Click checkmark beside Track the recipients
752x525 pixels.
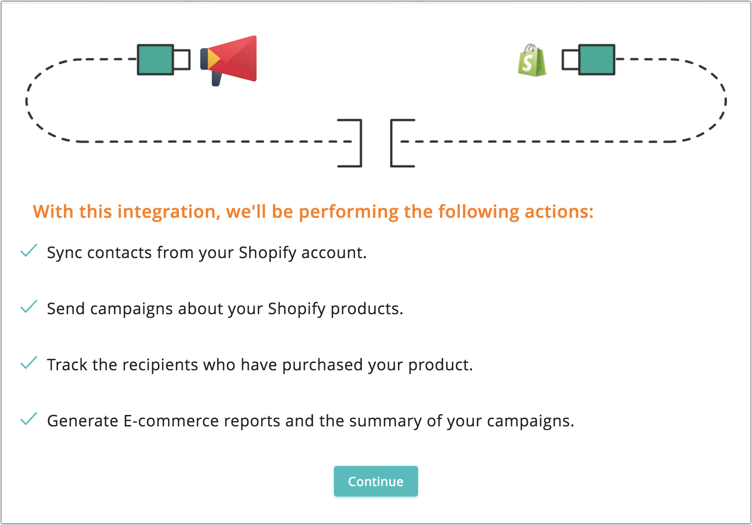(29, 363)
